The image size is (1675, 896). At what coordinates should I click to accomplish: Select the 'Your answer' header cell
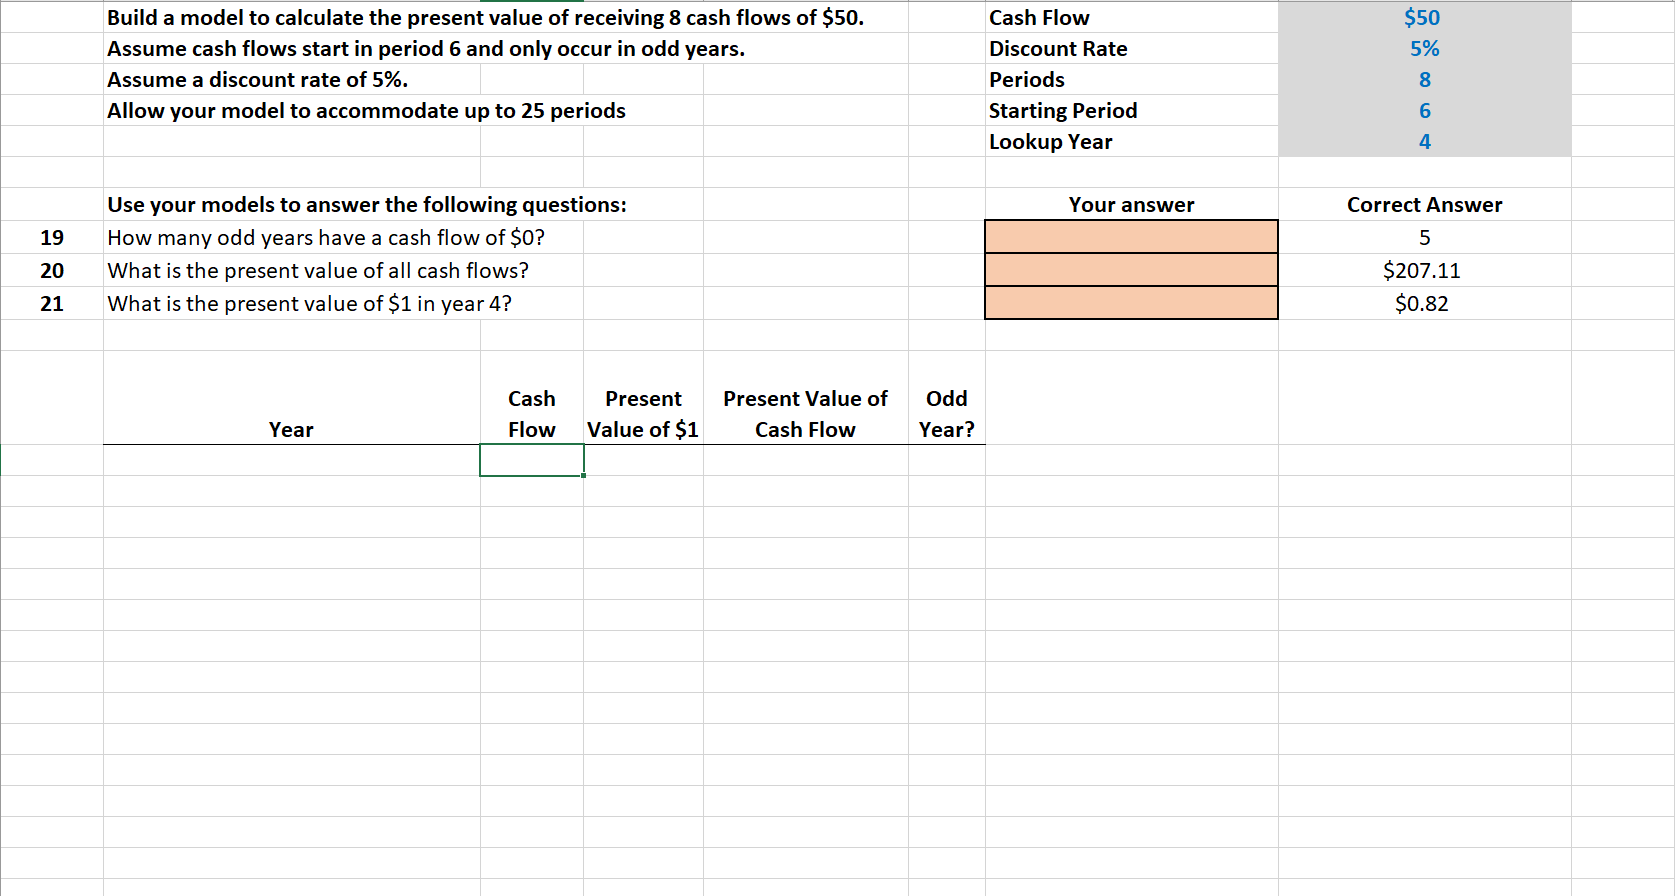(1131, 204)
